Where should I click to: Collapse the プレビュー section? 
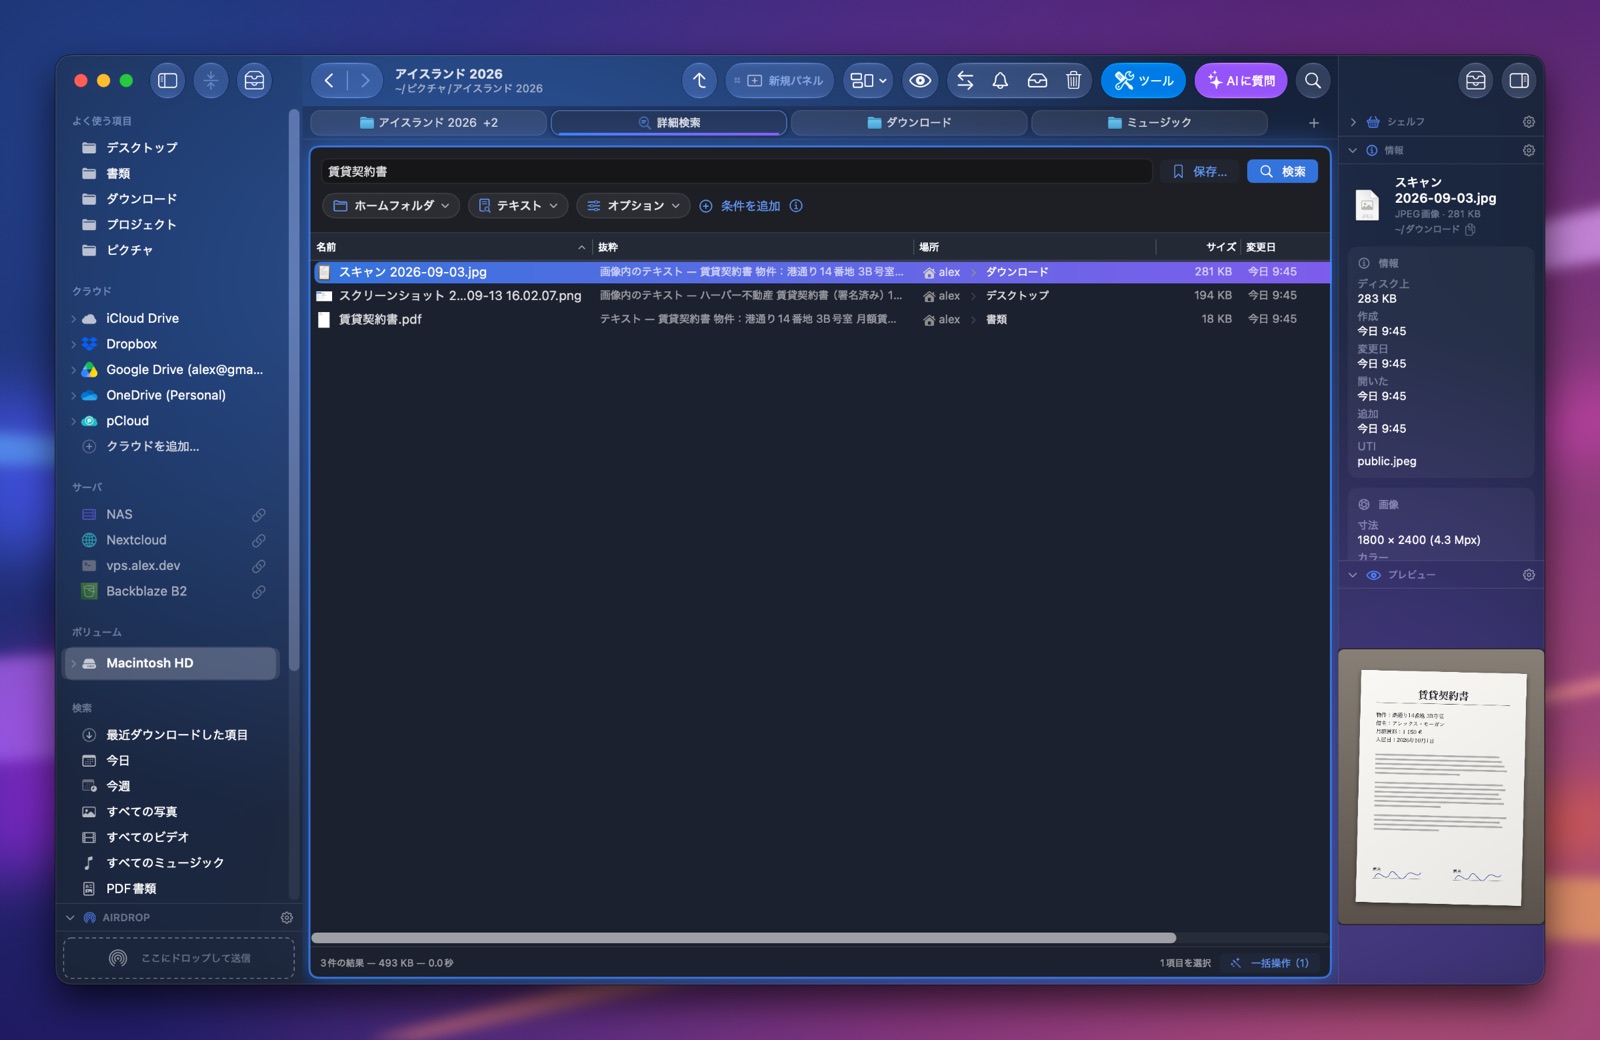click(x=1353, y=575)
